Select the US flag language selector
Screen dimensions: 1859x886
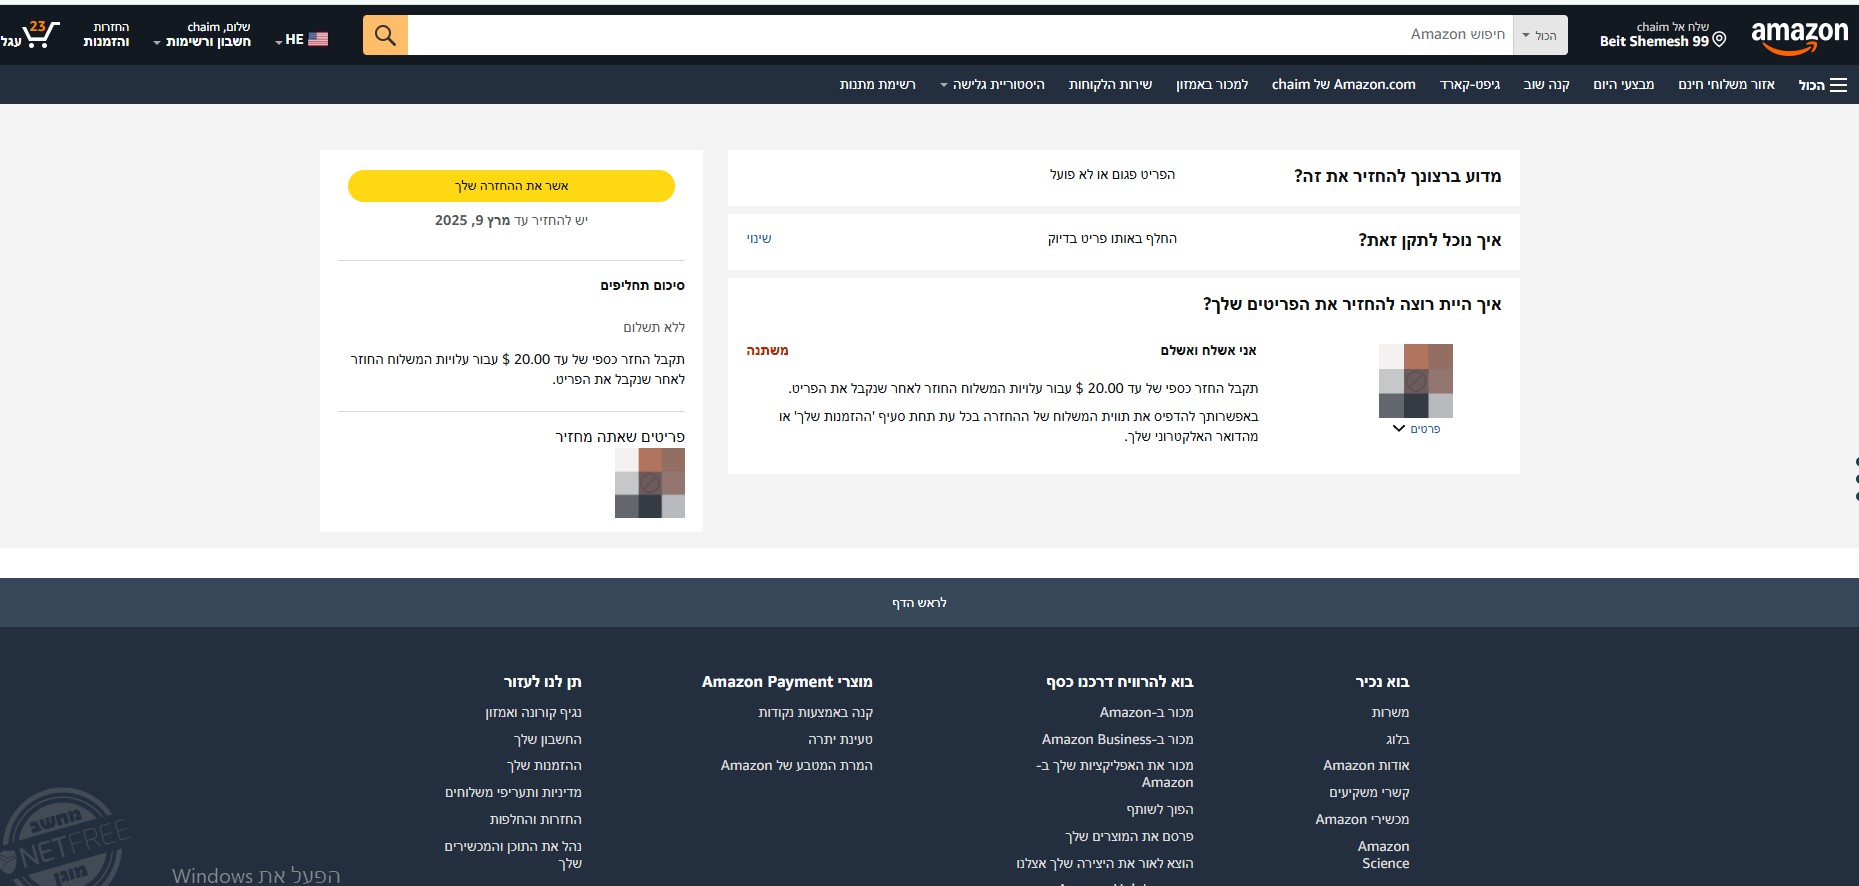pyautogui.click(x=303, y=39)
